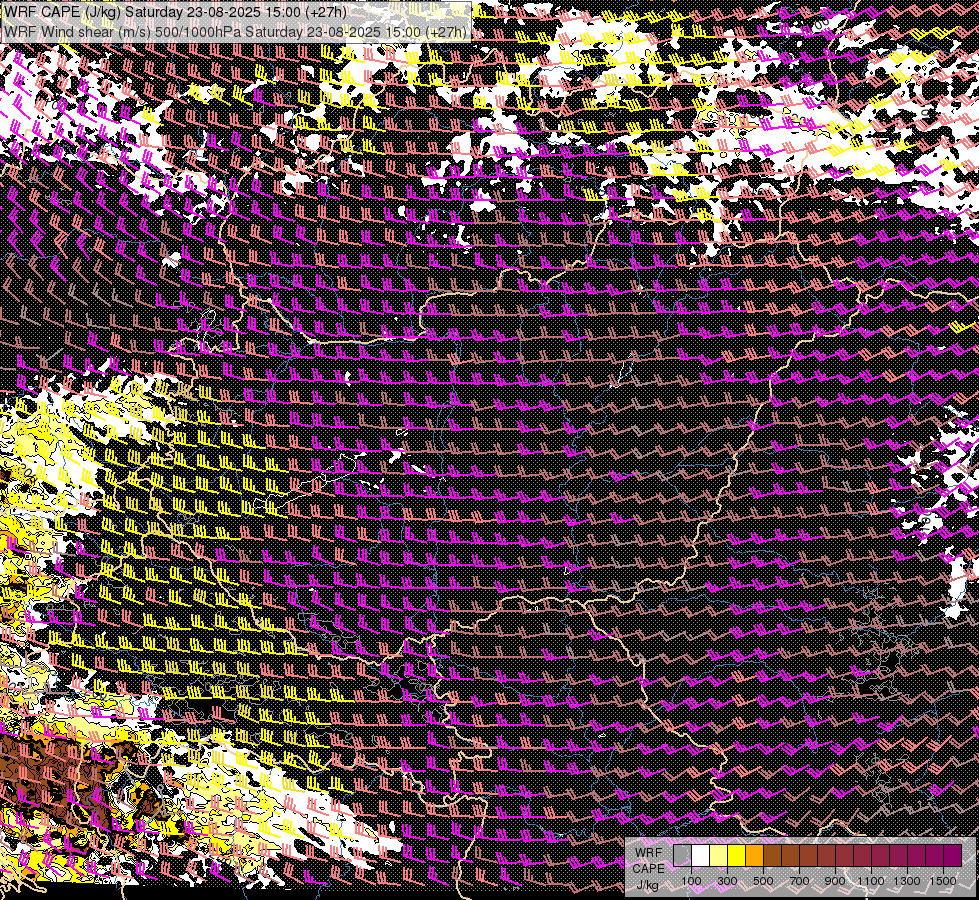Click the legend value 700

tap(799, 881)
